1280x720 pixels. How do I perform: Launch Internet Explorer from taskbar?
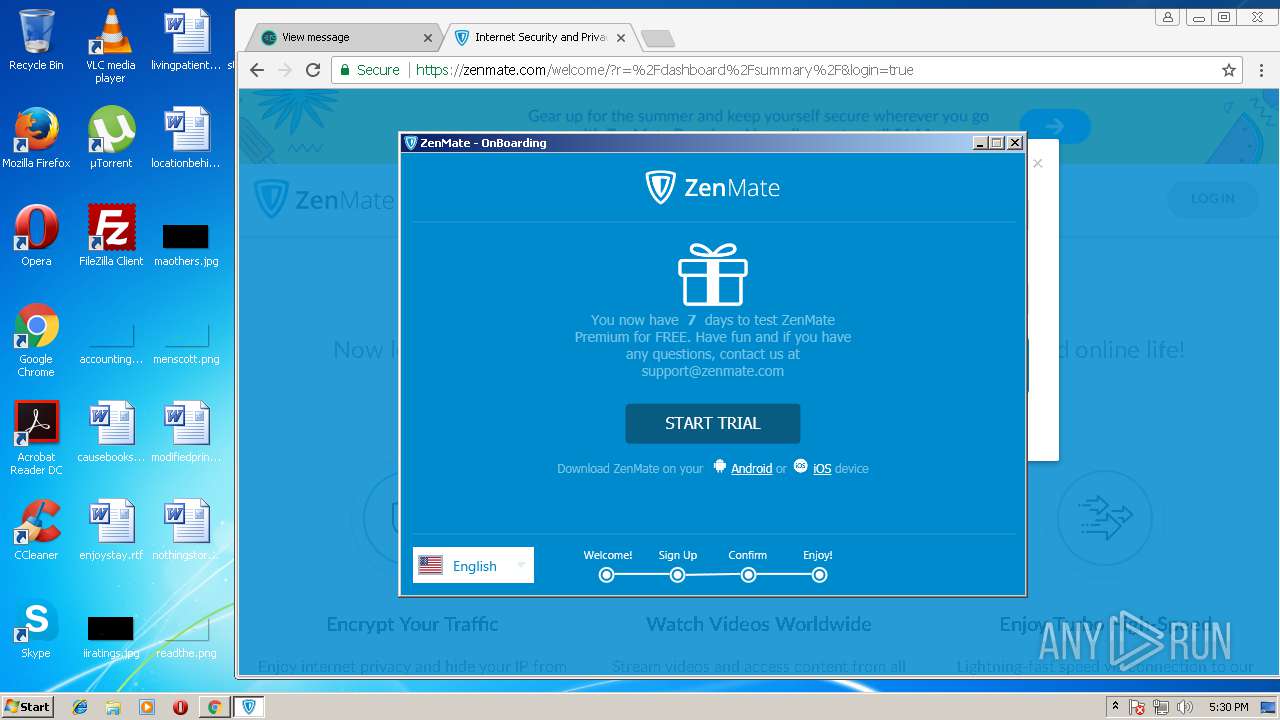(x=80, y=707)
